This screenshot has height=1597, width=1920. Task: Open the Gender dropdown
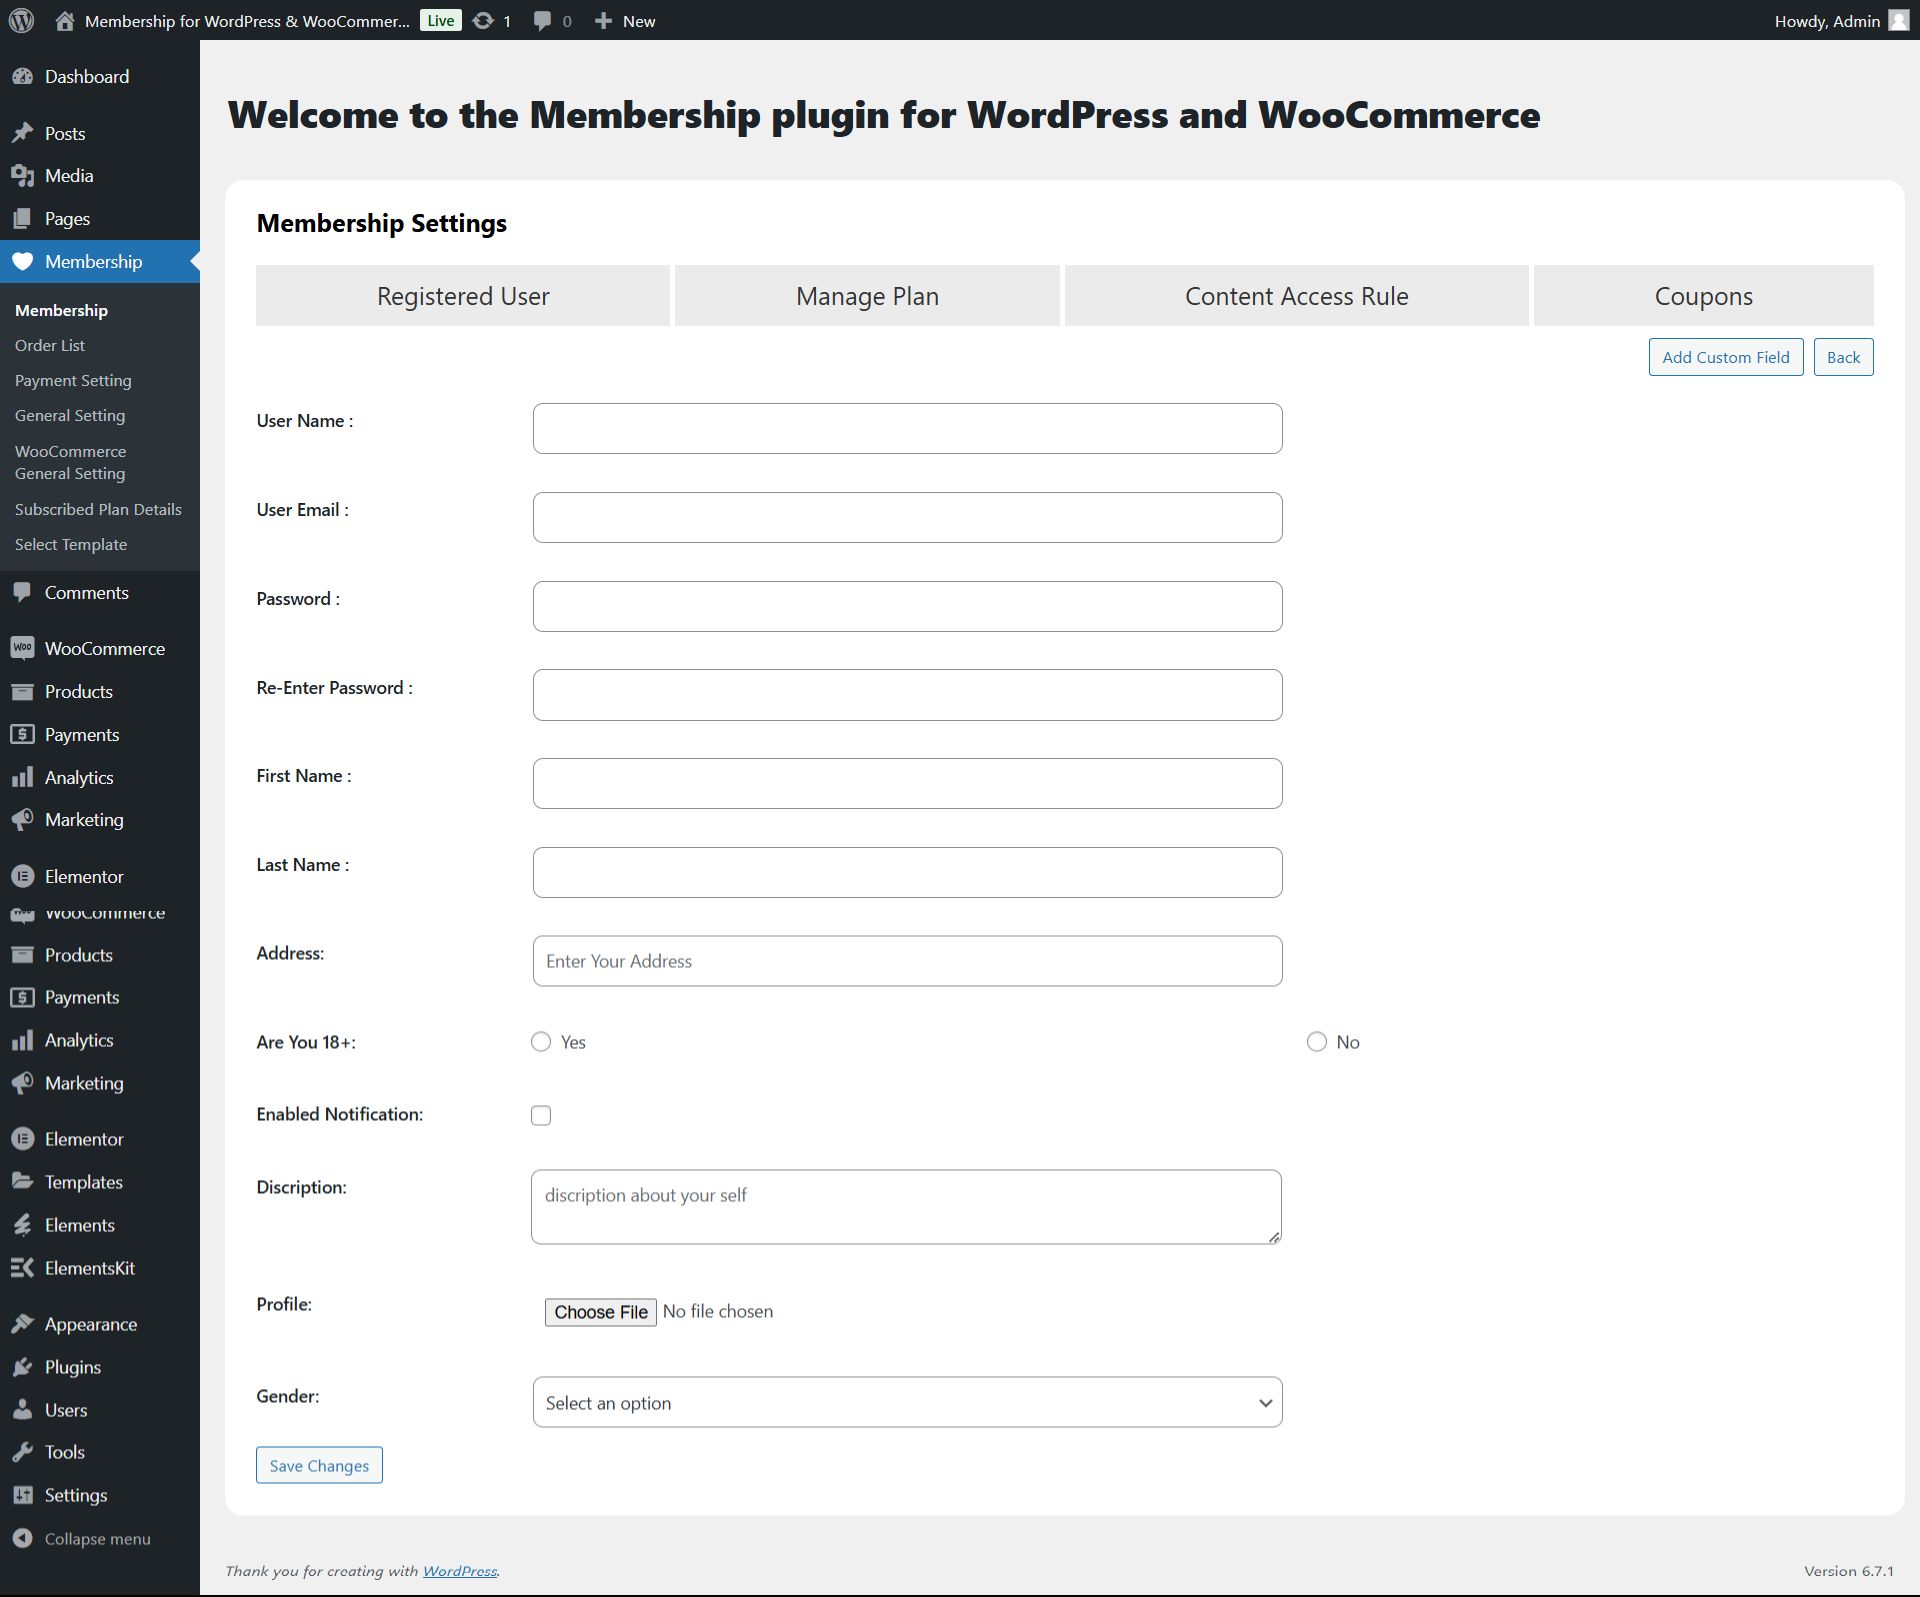pyautogui.click(x=907, y=1402)
